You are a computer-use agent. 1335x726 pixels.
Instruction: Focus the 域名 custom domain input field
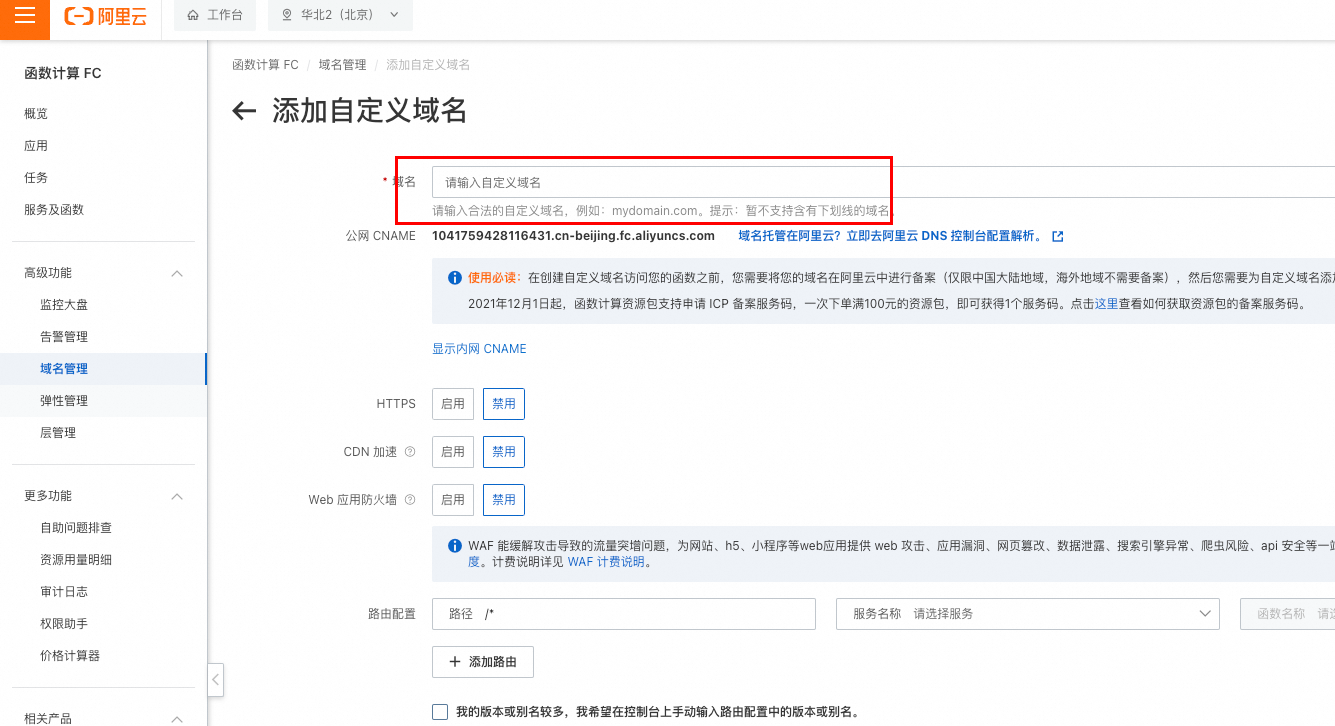click(x=883, y=182)
